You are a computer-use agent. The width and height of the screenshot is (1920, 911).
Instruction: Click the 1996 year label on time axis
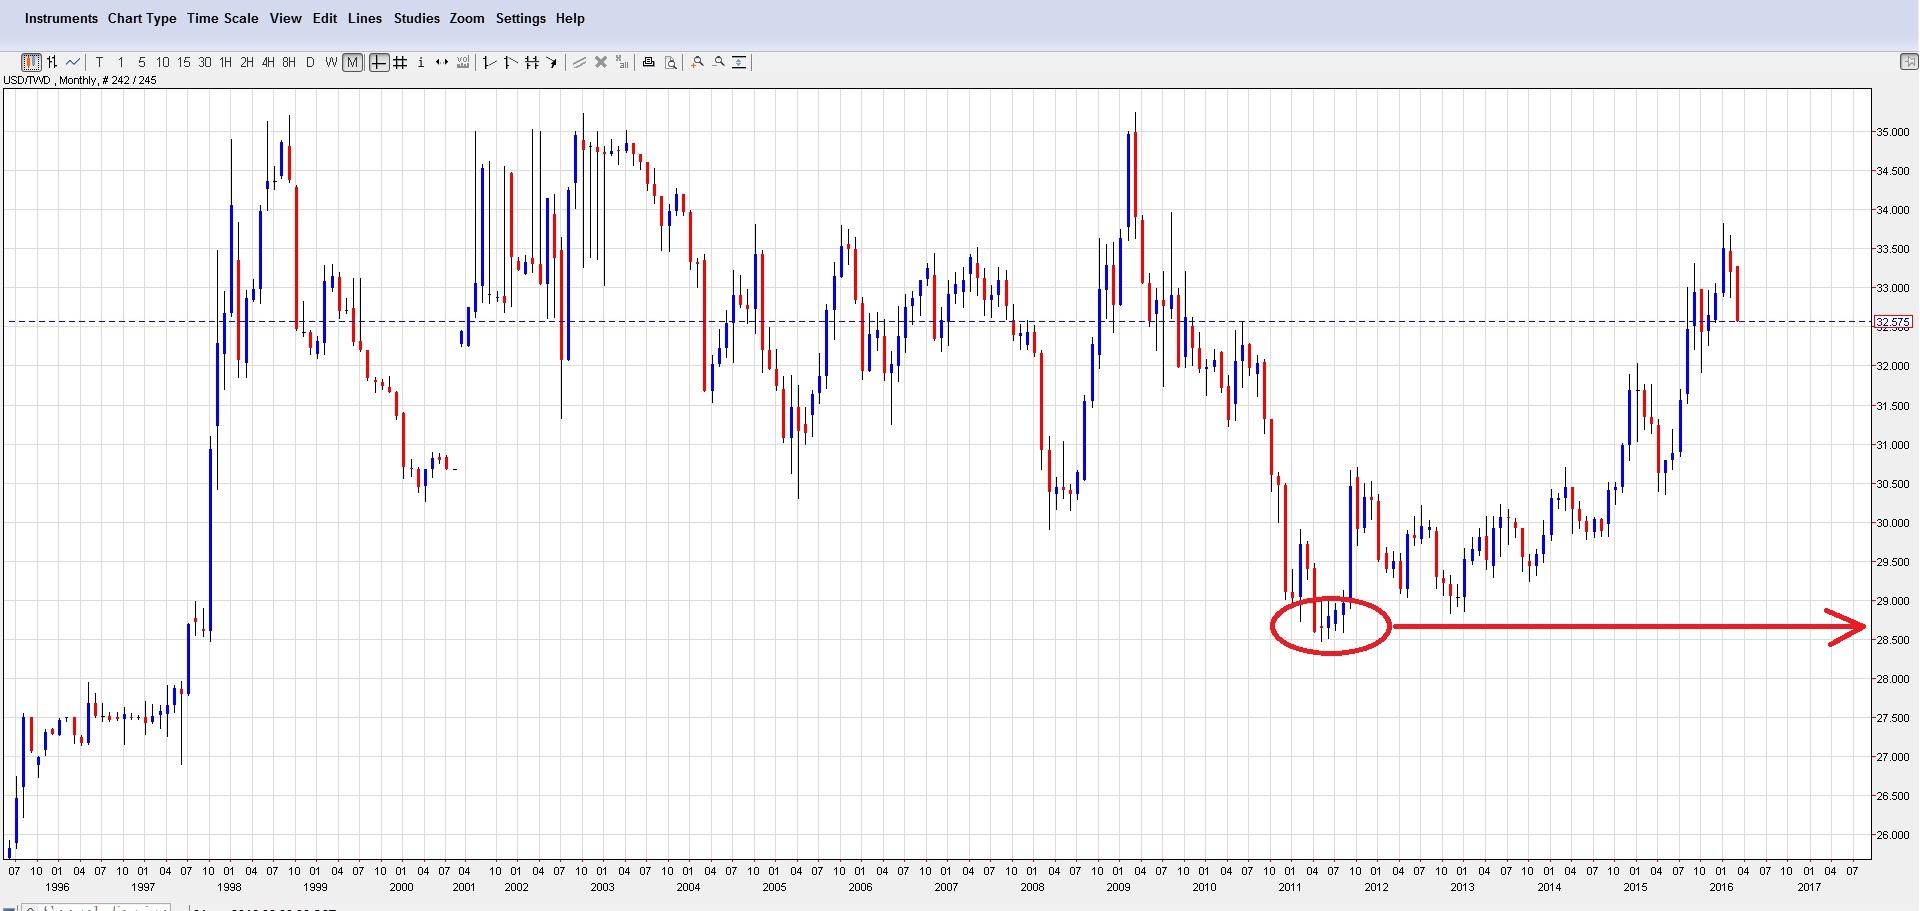click(x=57, y=887)
